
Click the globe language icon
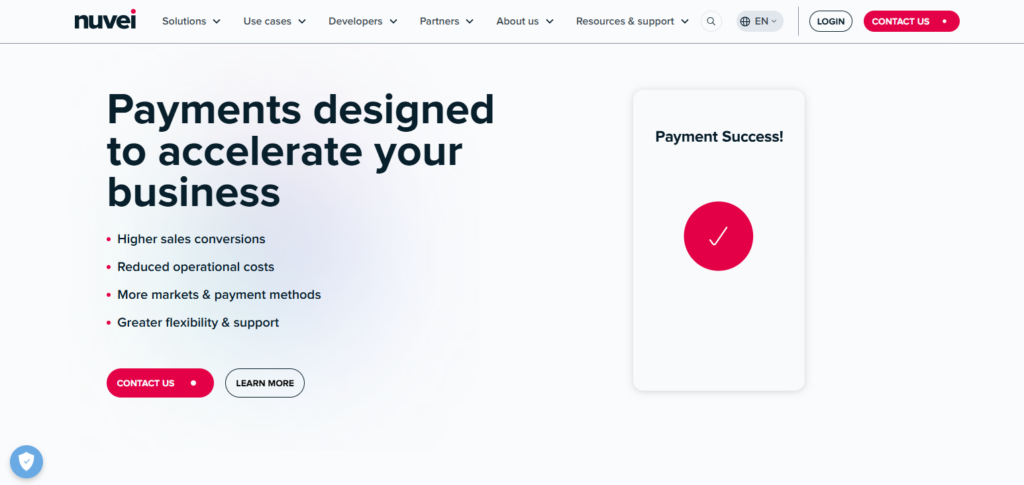[x=746, y=21]
